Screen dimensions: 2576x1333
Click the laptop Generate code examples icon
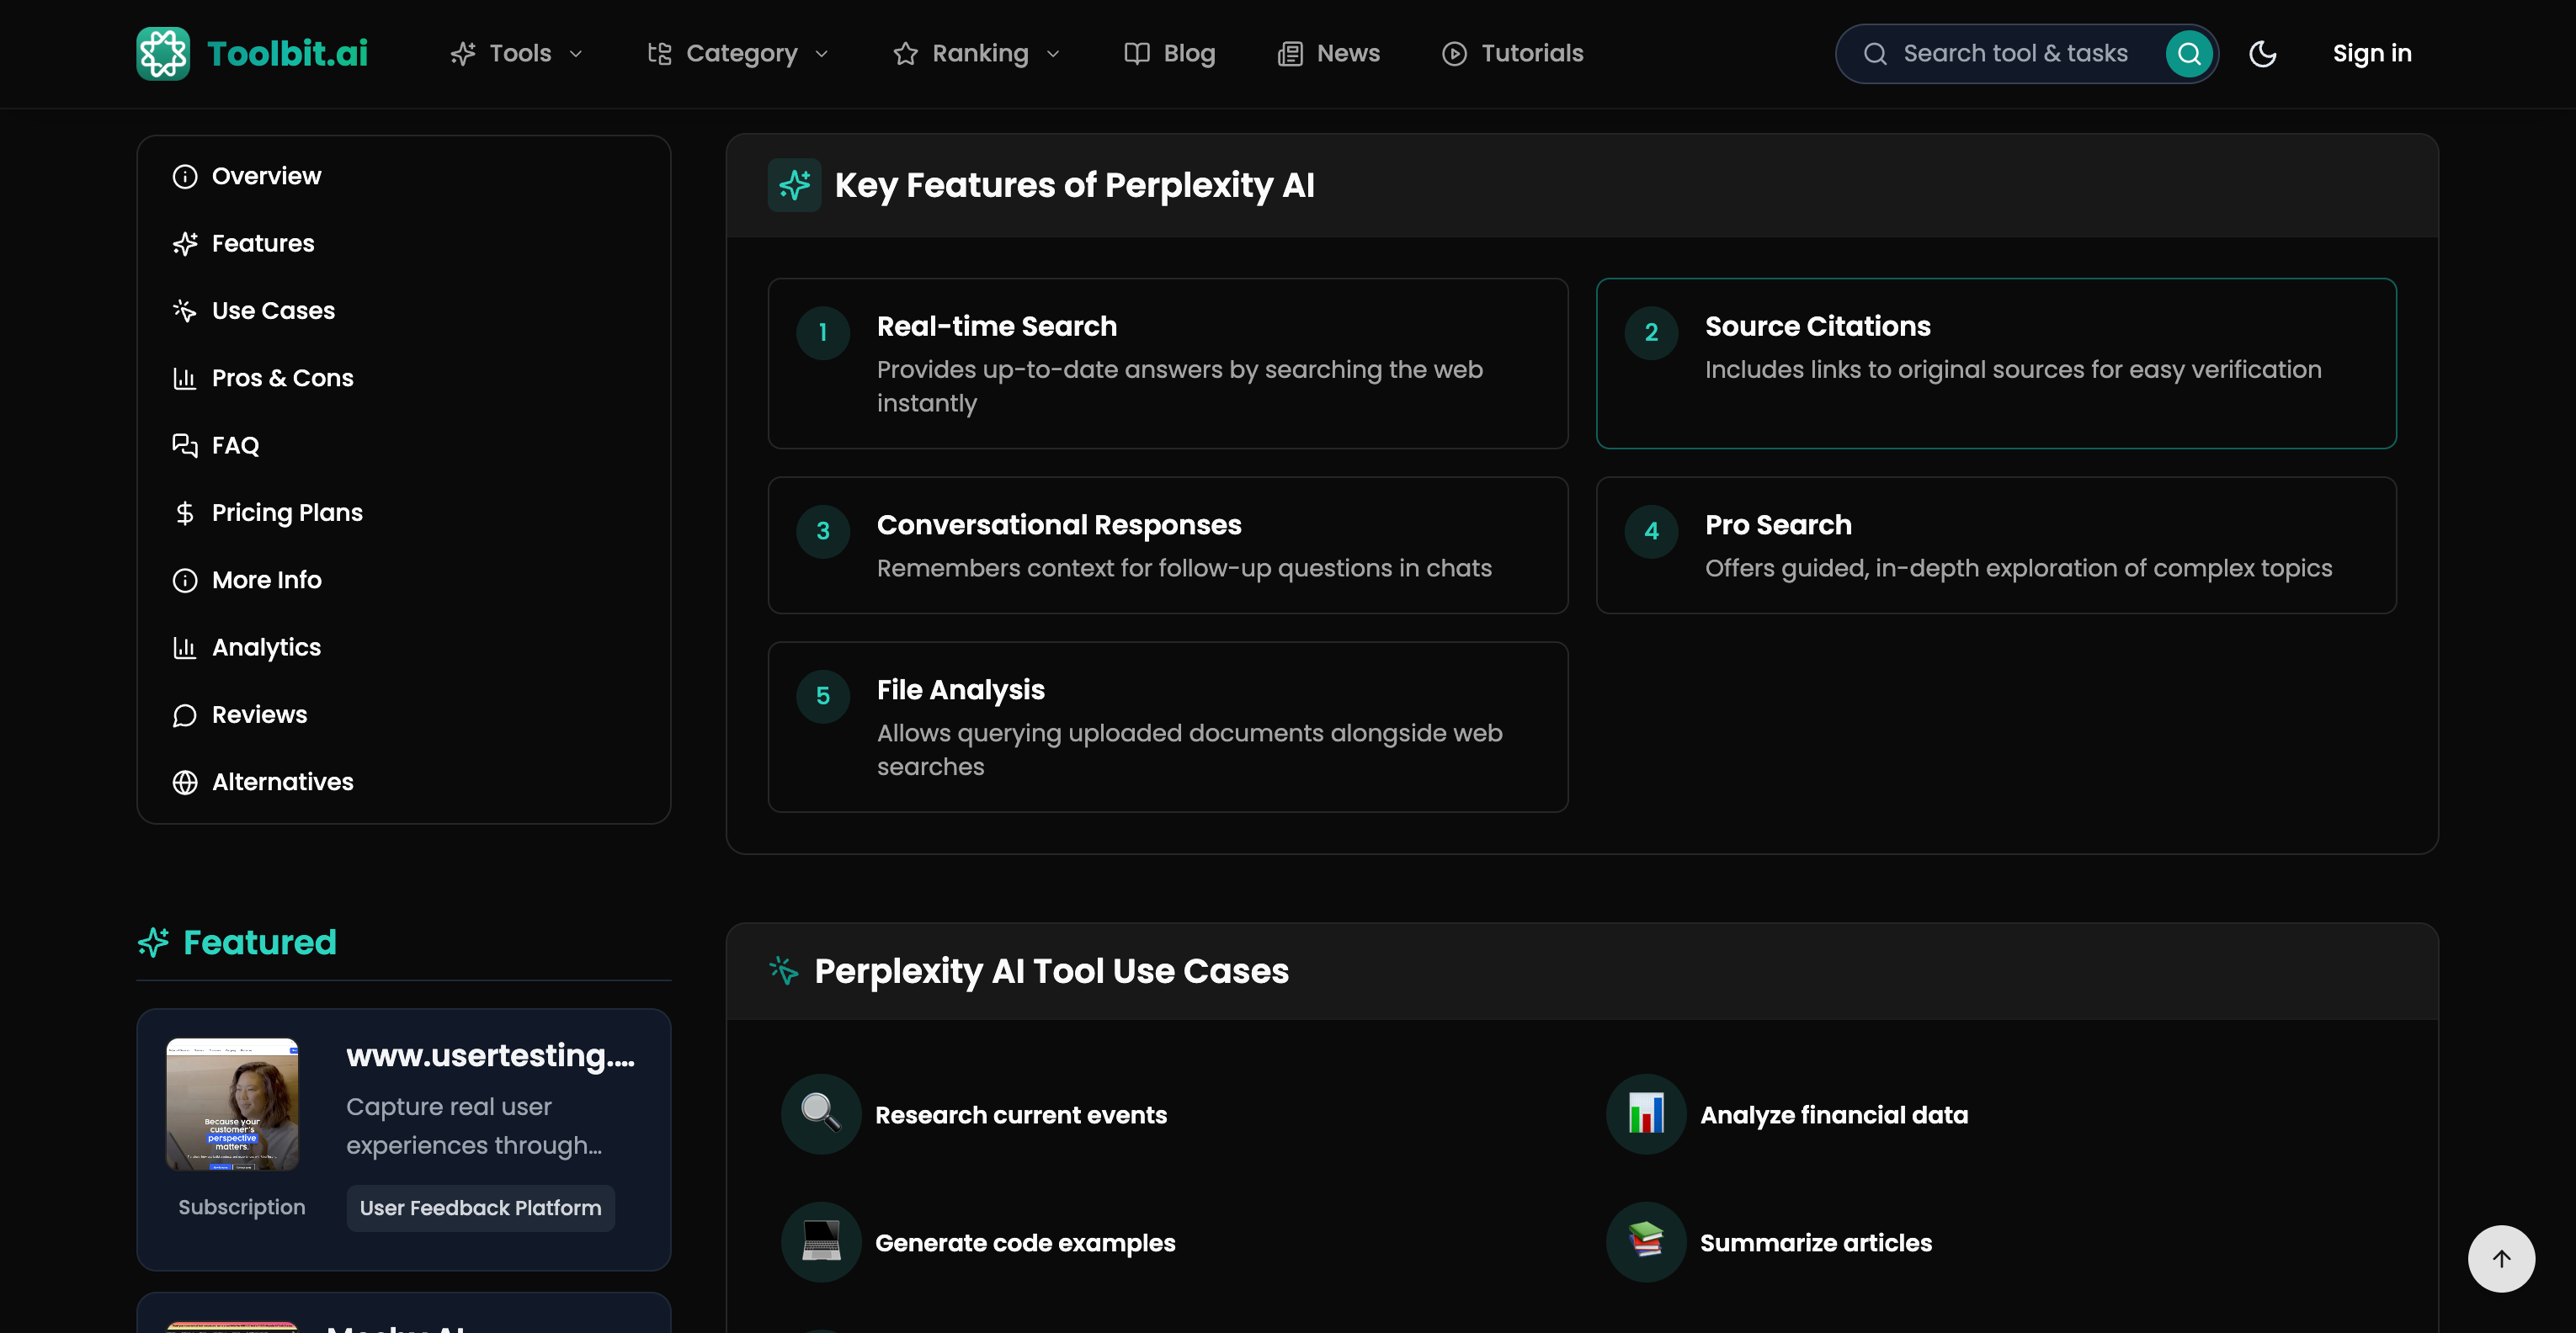click(820, 1241)
